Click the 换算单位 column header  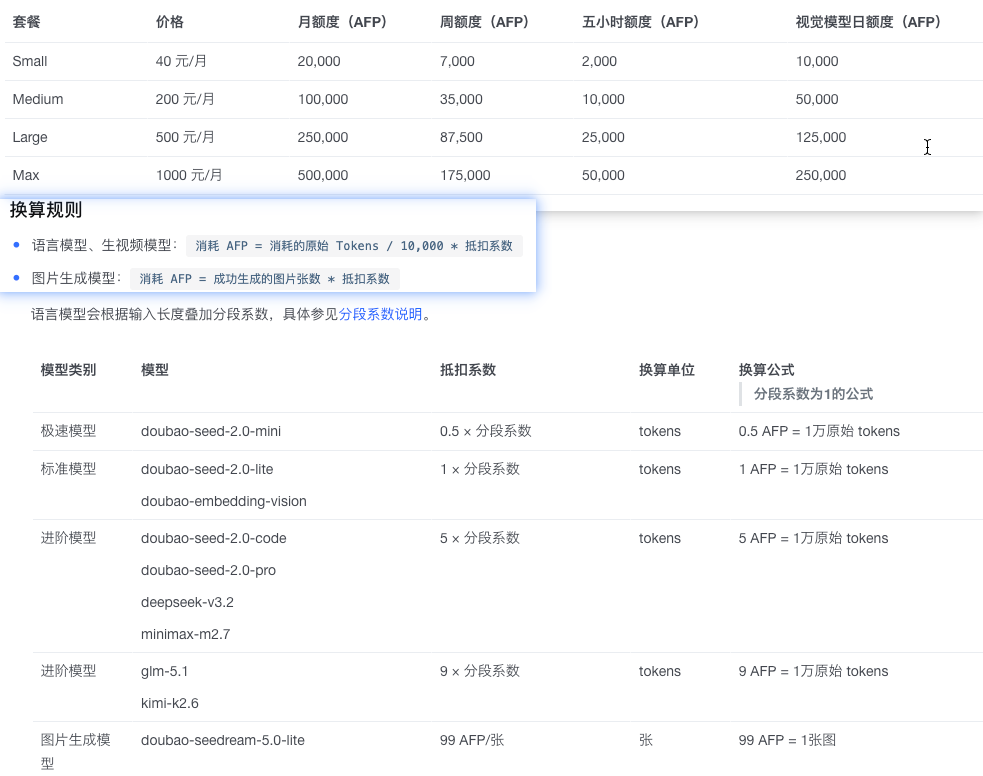coord(666,370)
